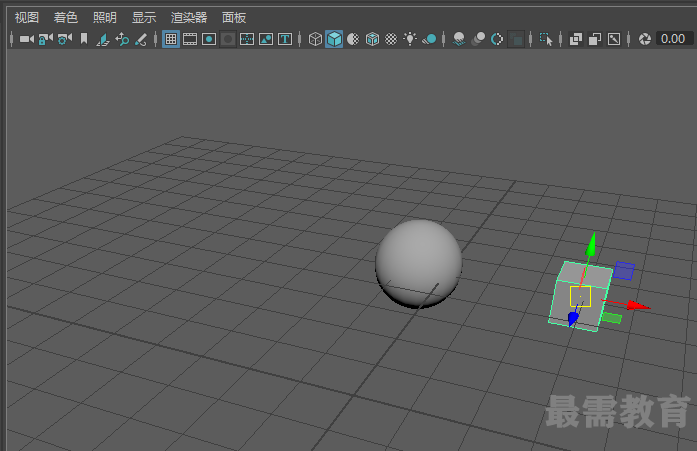
Task: Open the 渲染器 menu
Action: [x=189, y=18]
